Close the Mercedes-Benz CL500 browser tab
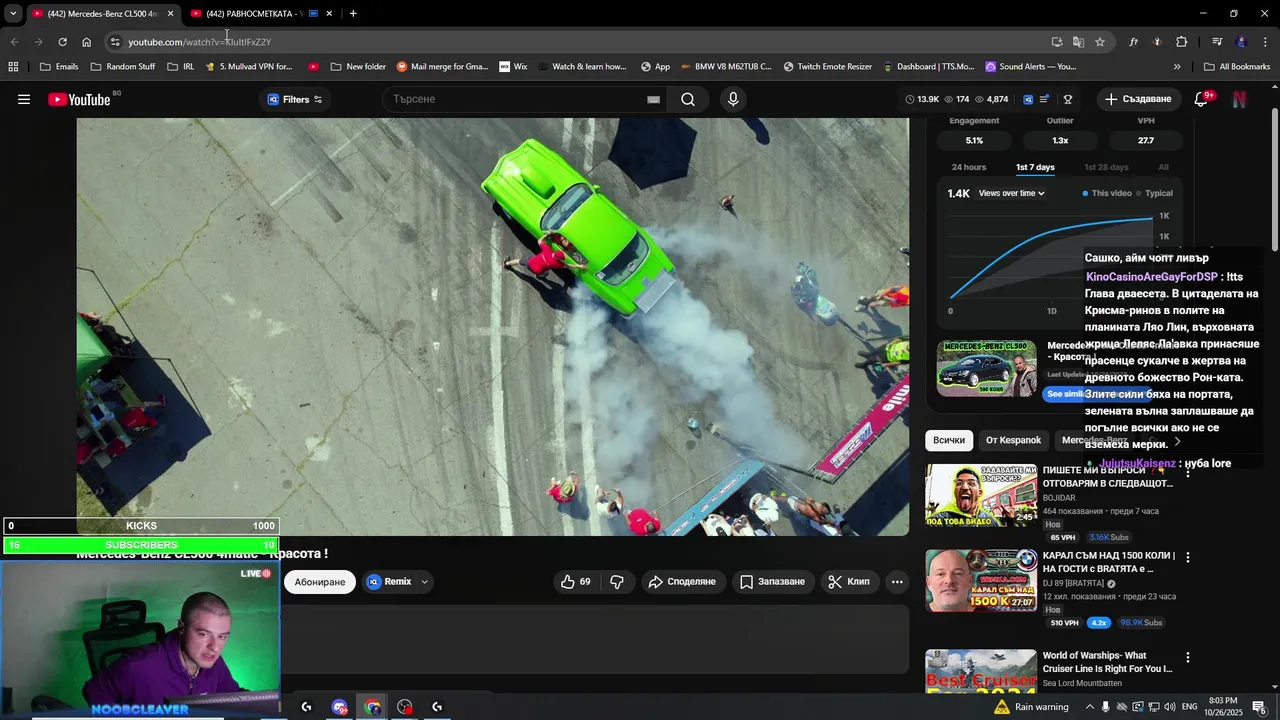Screen dimensions: 1280x720 click(170, 13)
